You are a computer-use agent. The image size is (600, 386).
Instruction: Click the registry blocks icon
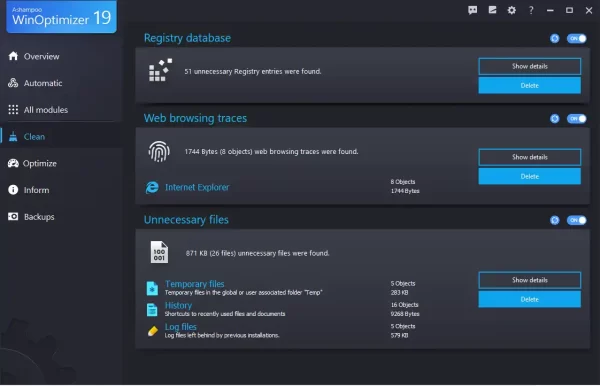point(160,70)
